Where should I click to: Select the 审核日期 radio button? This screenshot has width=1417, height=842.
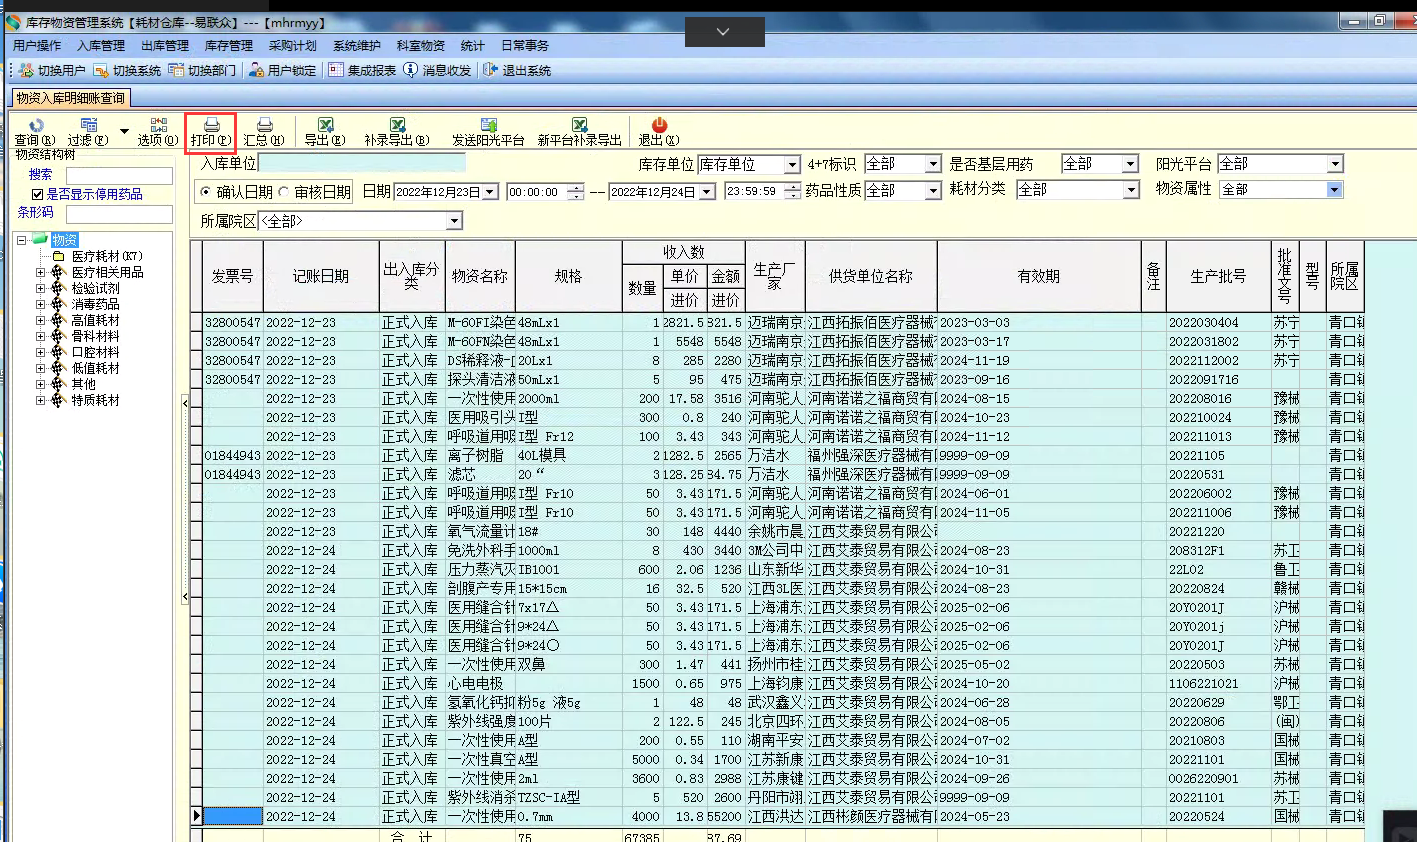click(x=284, y=192)
